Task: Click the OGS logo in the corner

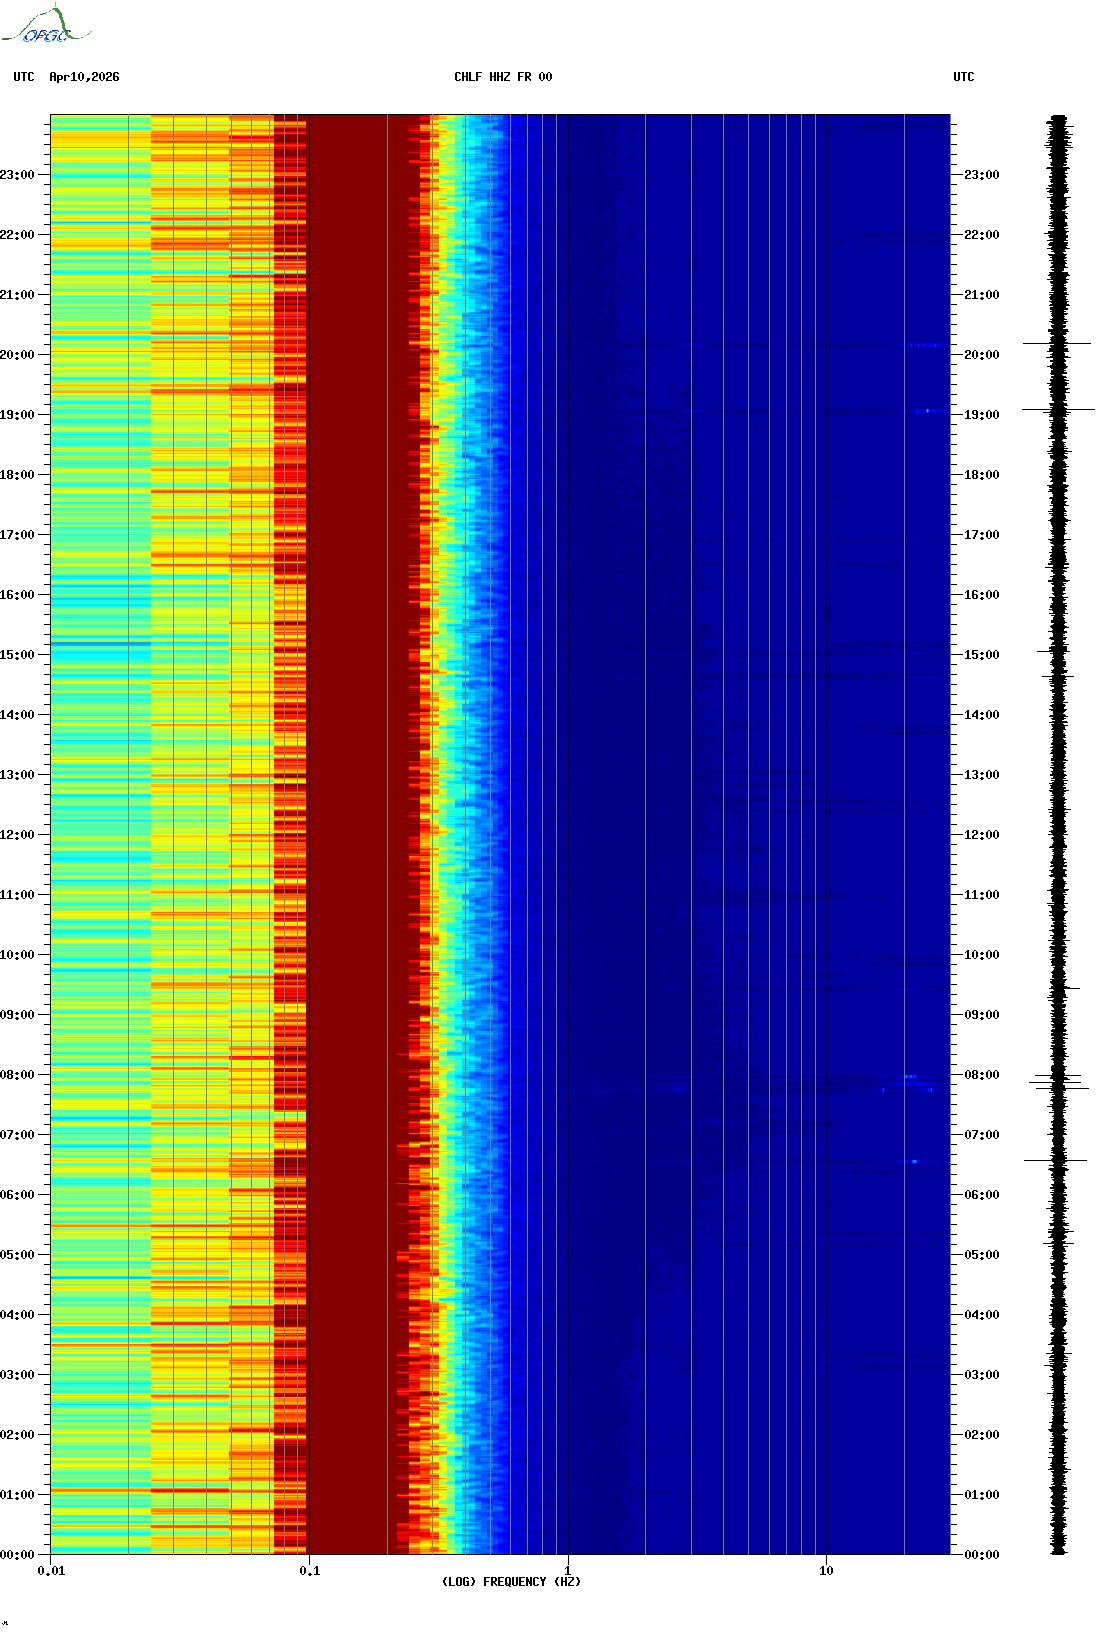Action: (46, 25)
